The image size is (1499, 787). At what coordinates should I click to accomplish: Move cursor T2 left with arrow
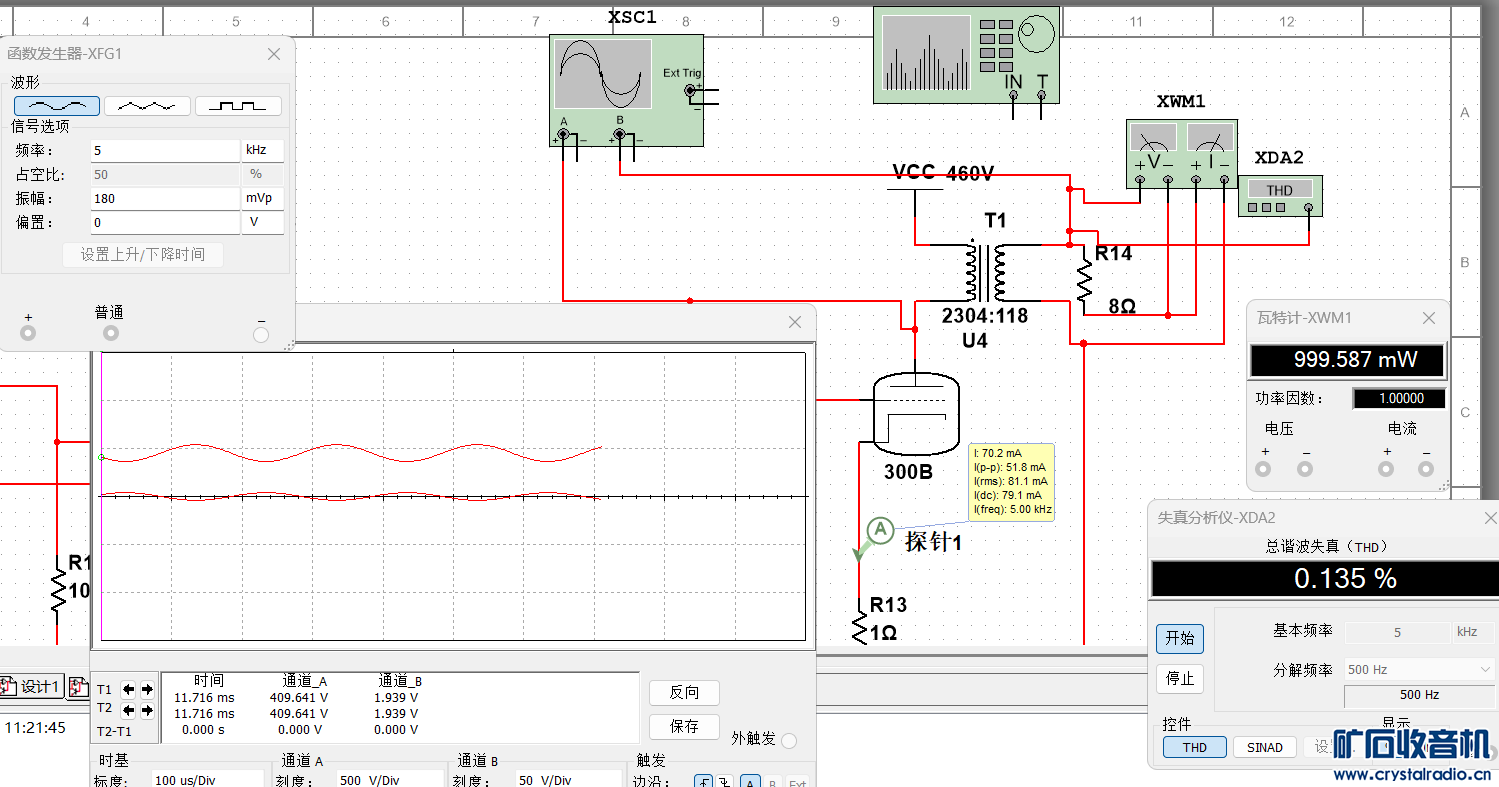[x=129, y=710]
